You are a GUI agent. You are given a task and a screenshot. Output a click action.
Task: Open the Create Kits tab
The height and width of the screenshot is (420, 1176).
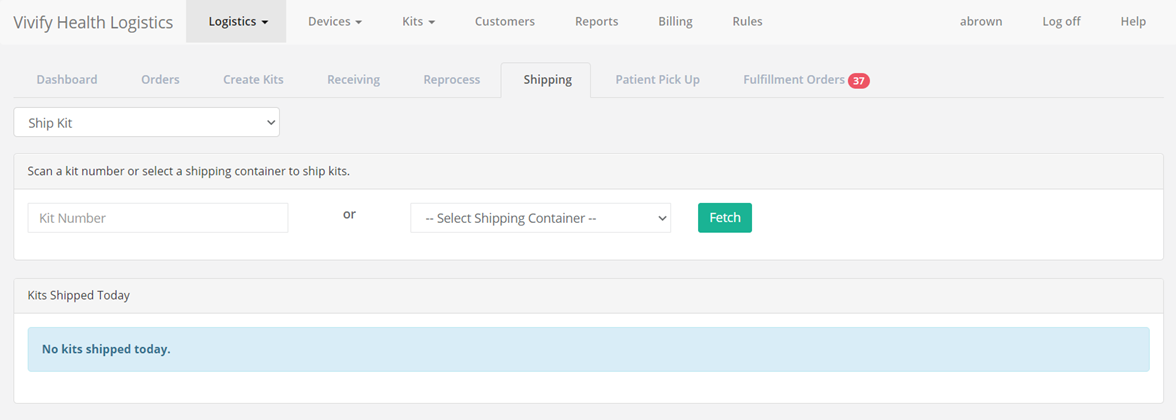coord(254,80)
